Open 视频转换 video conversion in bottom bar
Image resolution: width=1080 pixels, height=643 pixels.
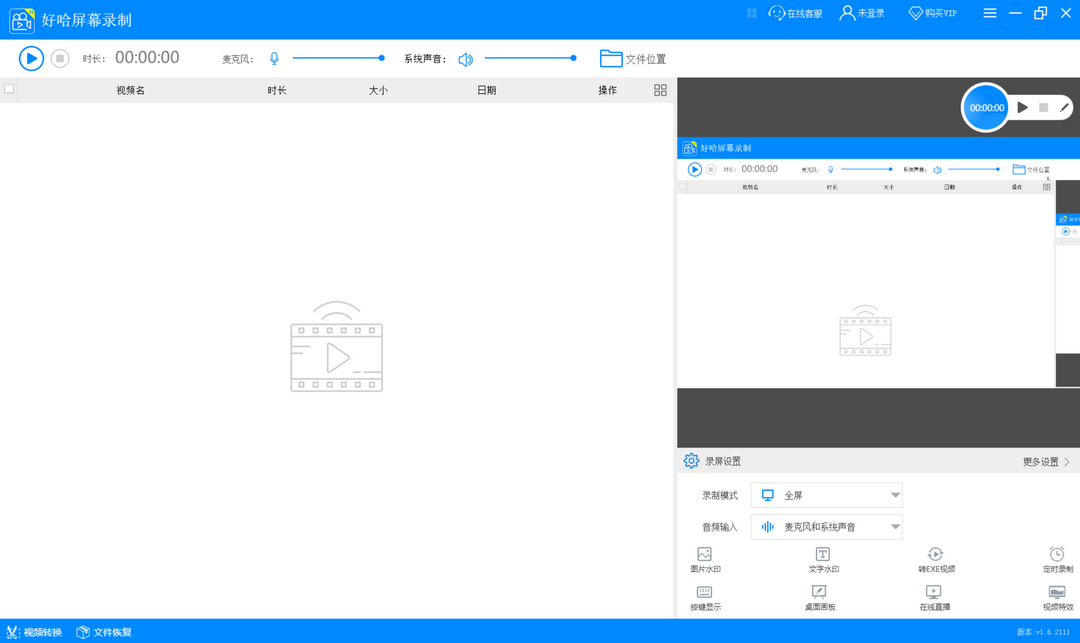tap(34, 632)
